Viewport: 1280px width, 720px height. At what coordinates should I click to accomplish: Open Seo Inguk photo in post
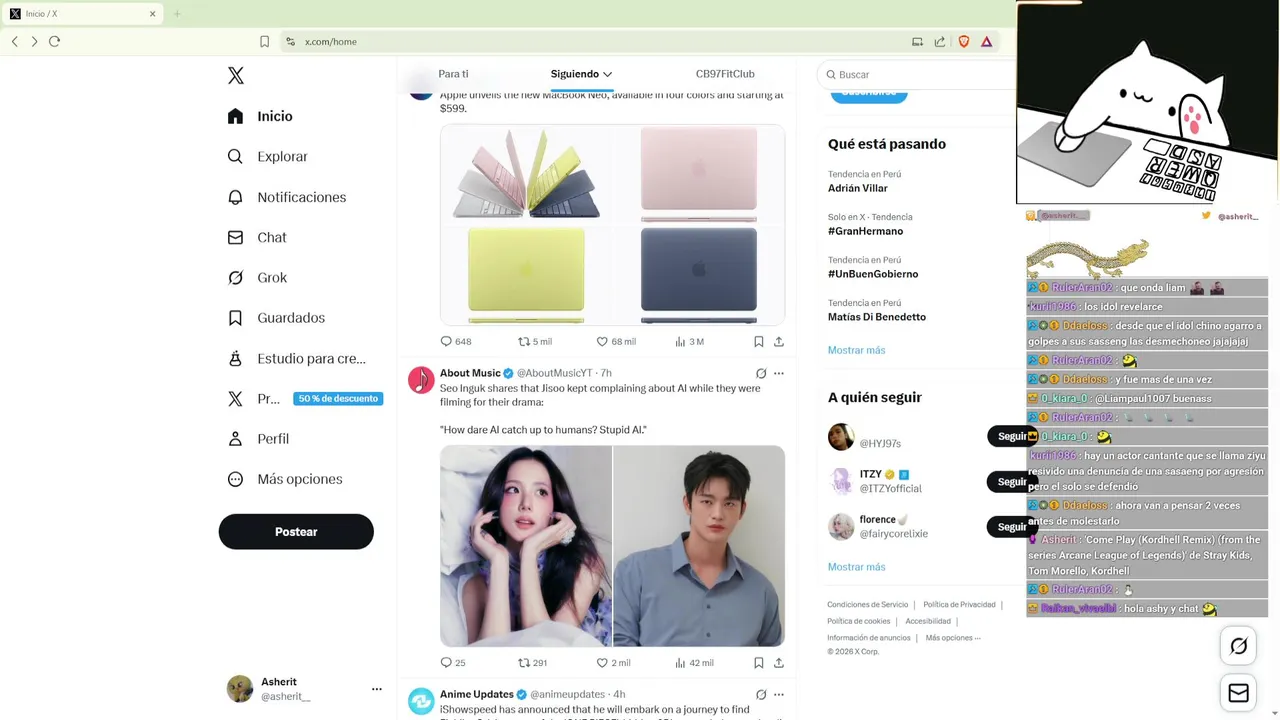[x=699, y=546]
